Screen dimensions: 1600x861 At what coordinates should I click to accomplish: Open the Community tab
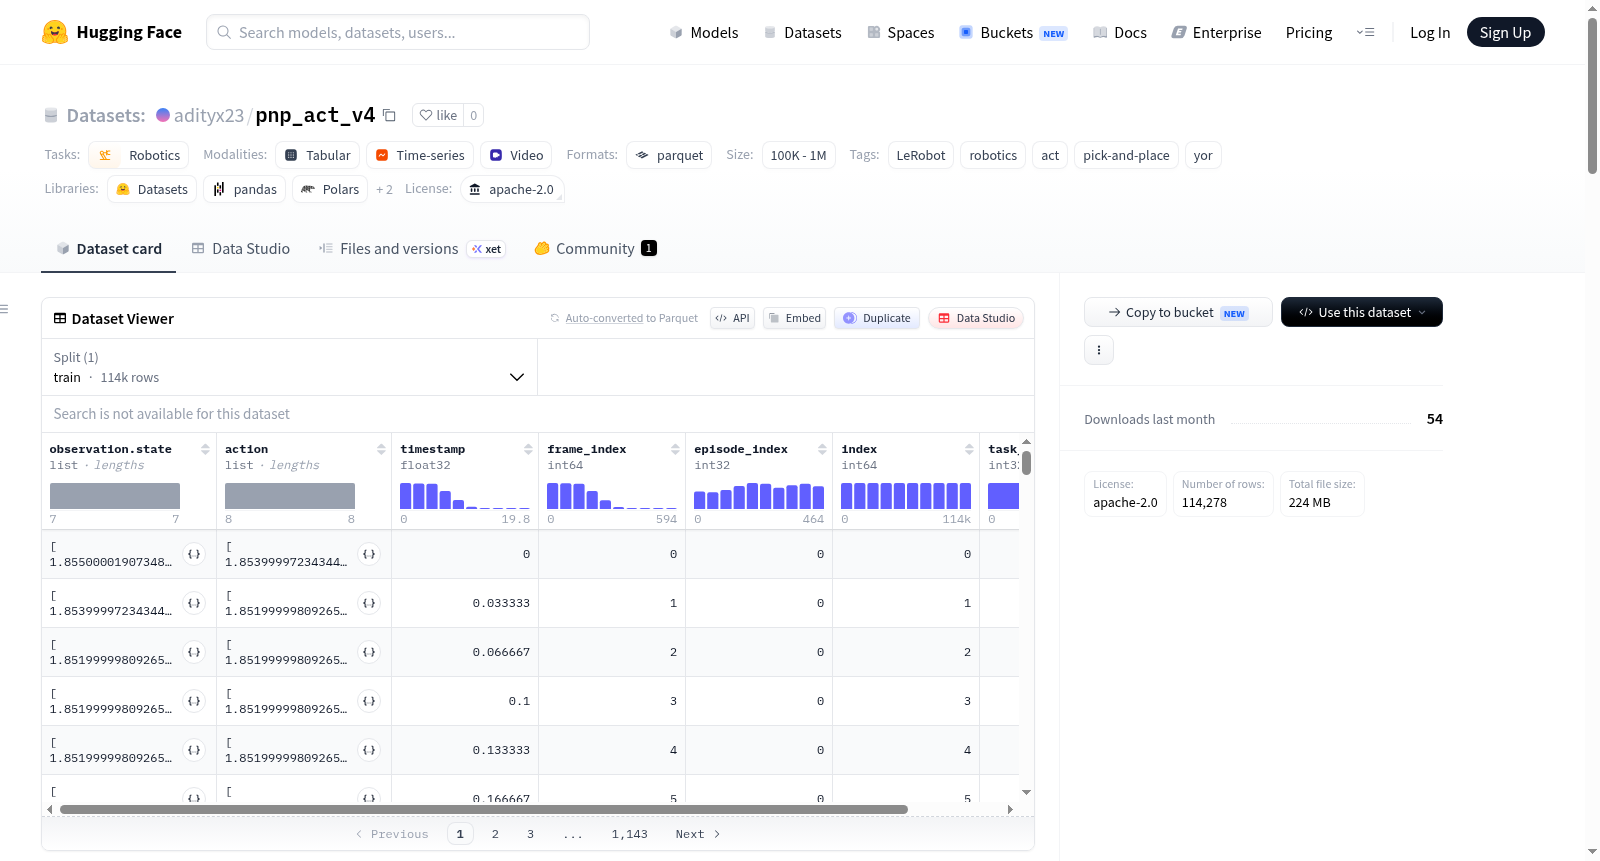tap(595, 249)
